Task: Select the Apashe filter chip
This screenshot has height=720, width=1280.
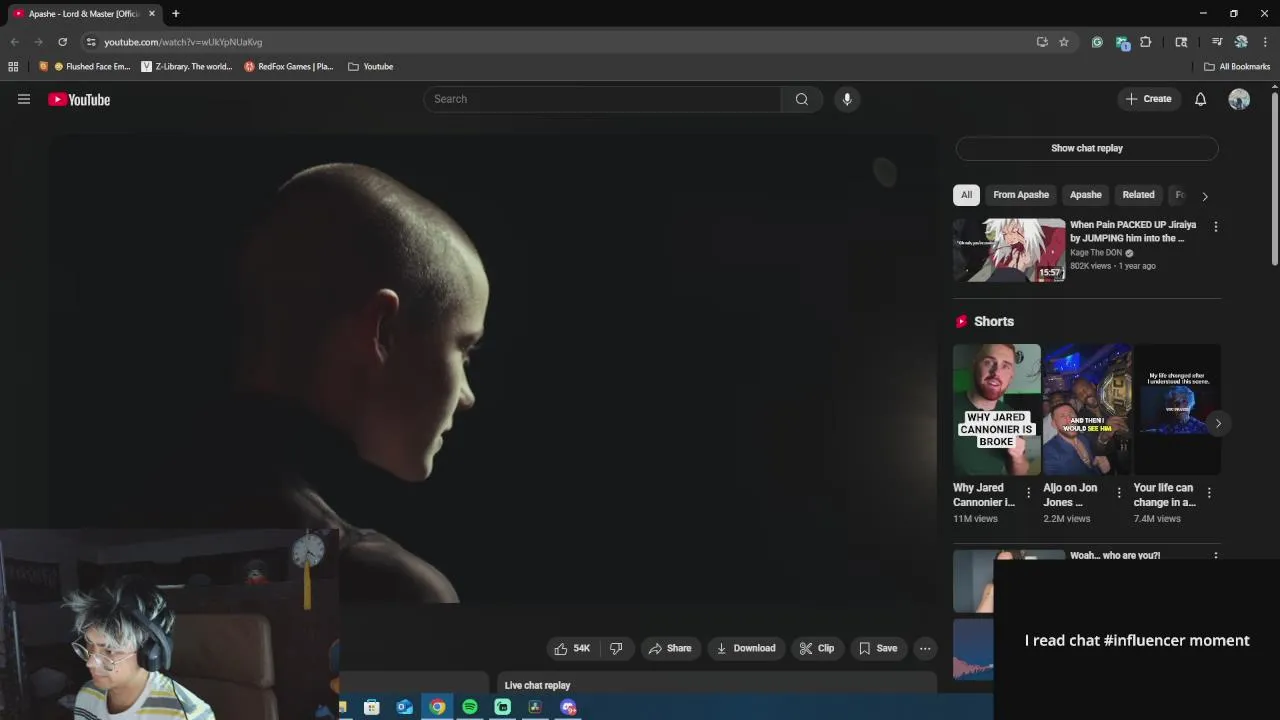Action: (1085, 195)
